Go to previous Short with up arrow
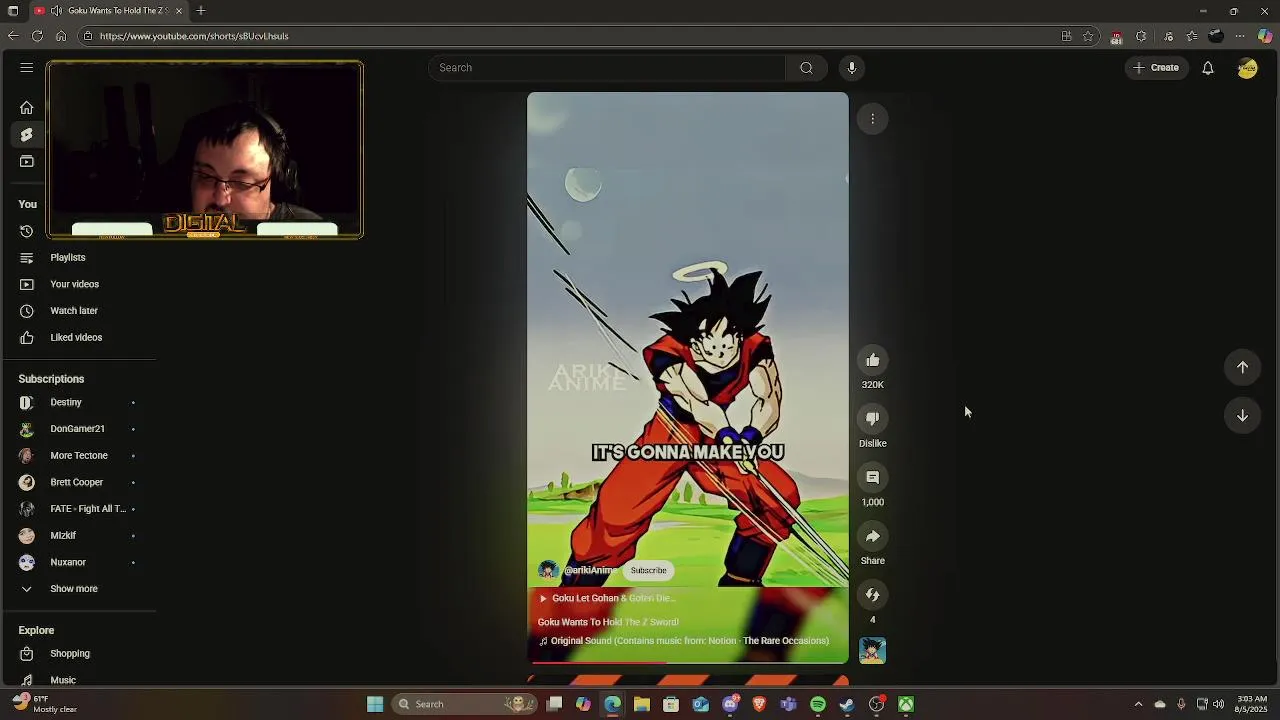1280x720 pixels. click(1242, 367)
